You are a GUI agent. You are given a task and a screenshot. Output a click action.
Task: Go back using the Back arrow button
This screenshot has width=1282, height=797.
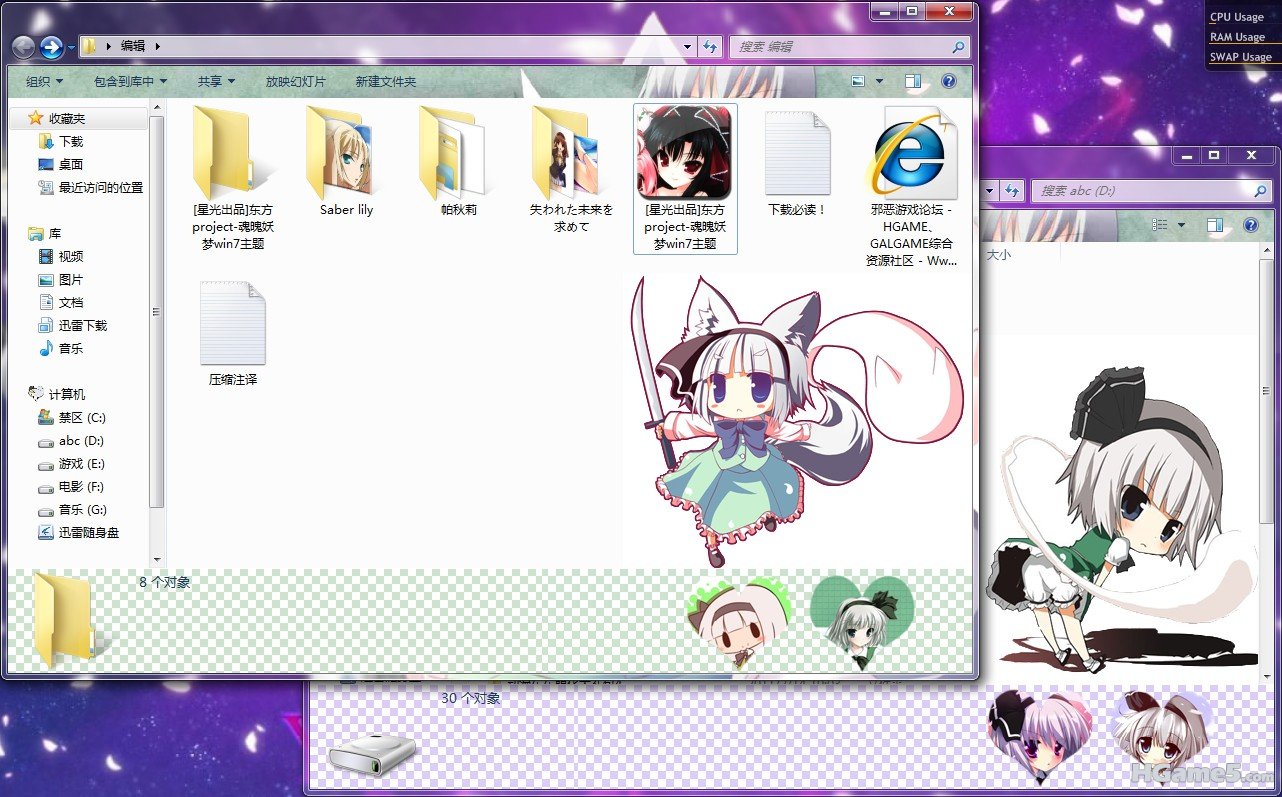click(x=23, y=47)
